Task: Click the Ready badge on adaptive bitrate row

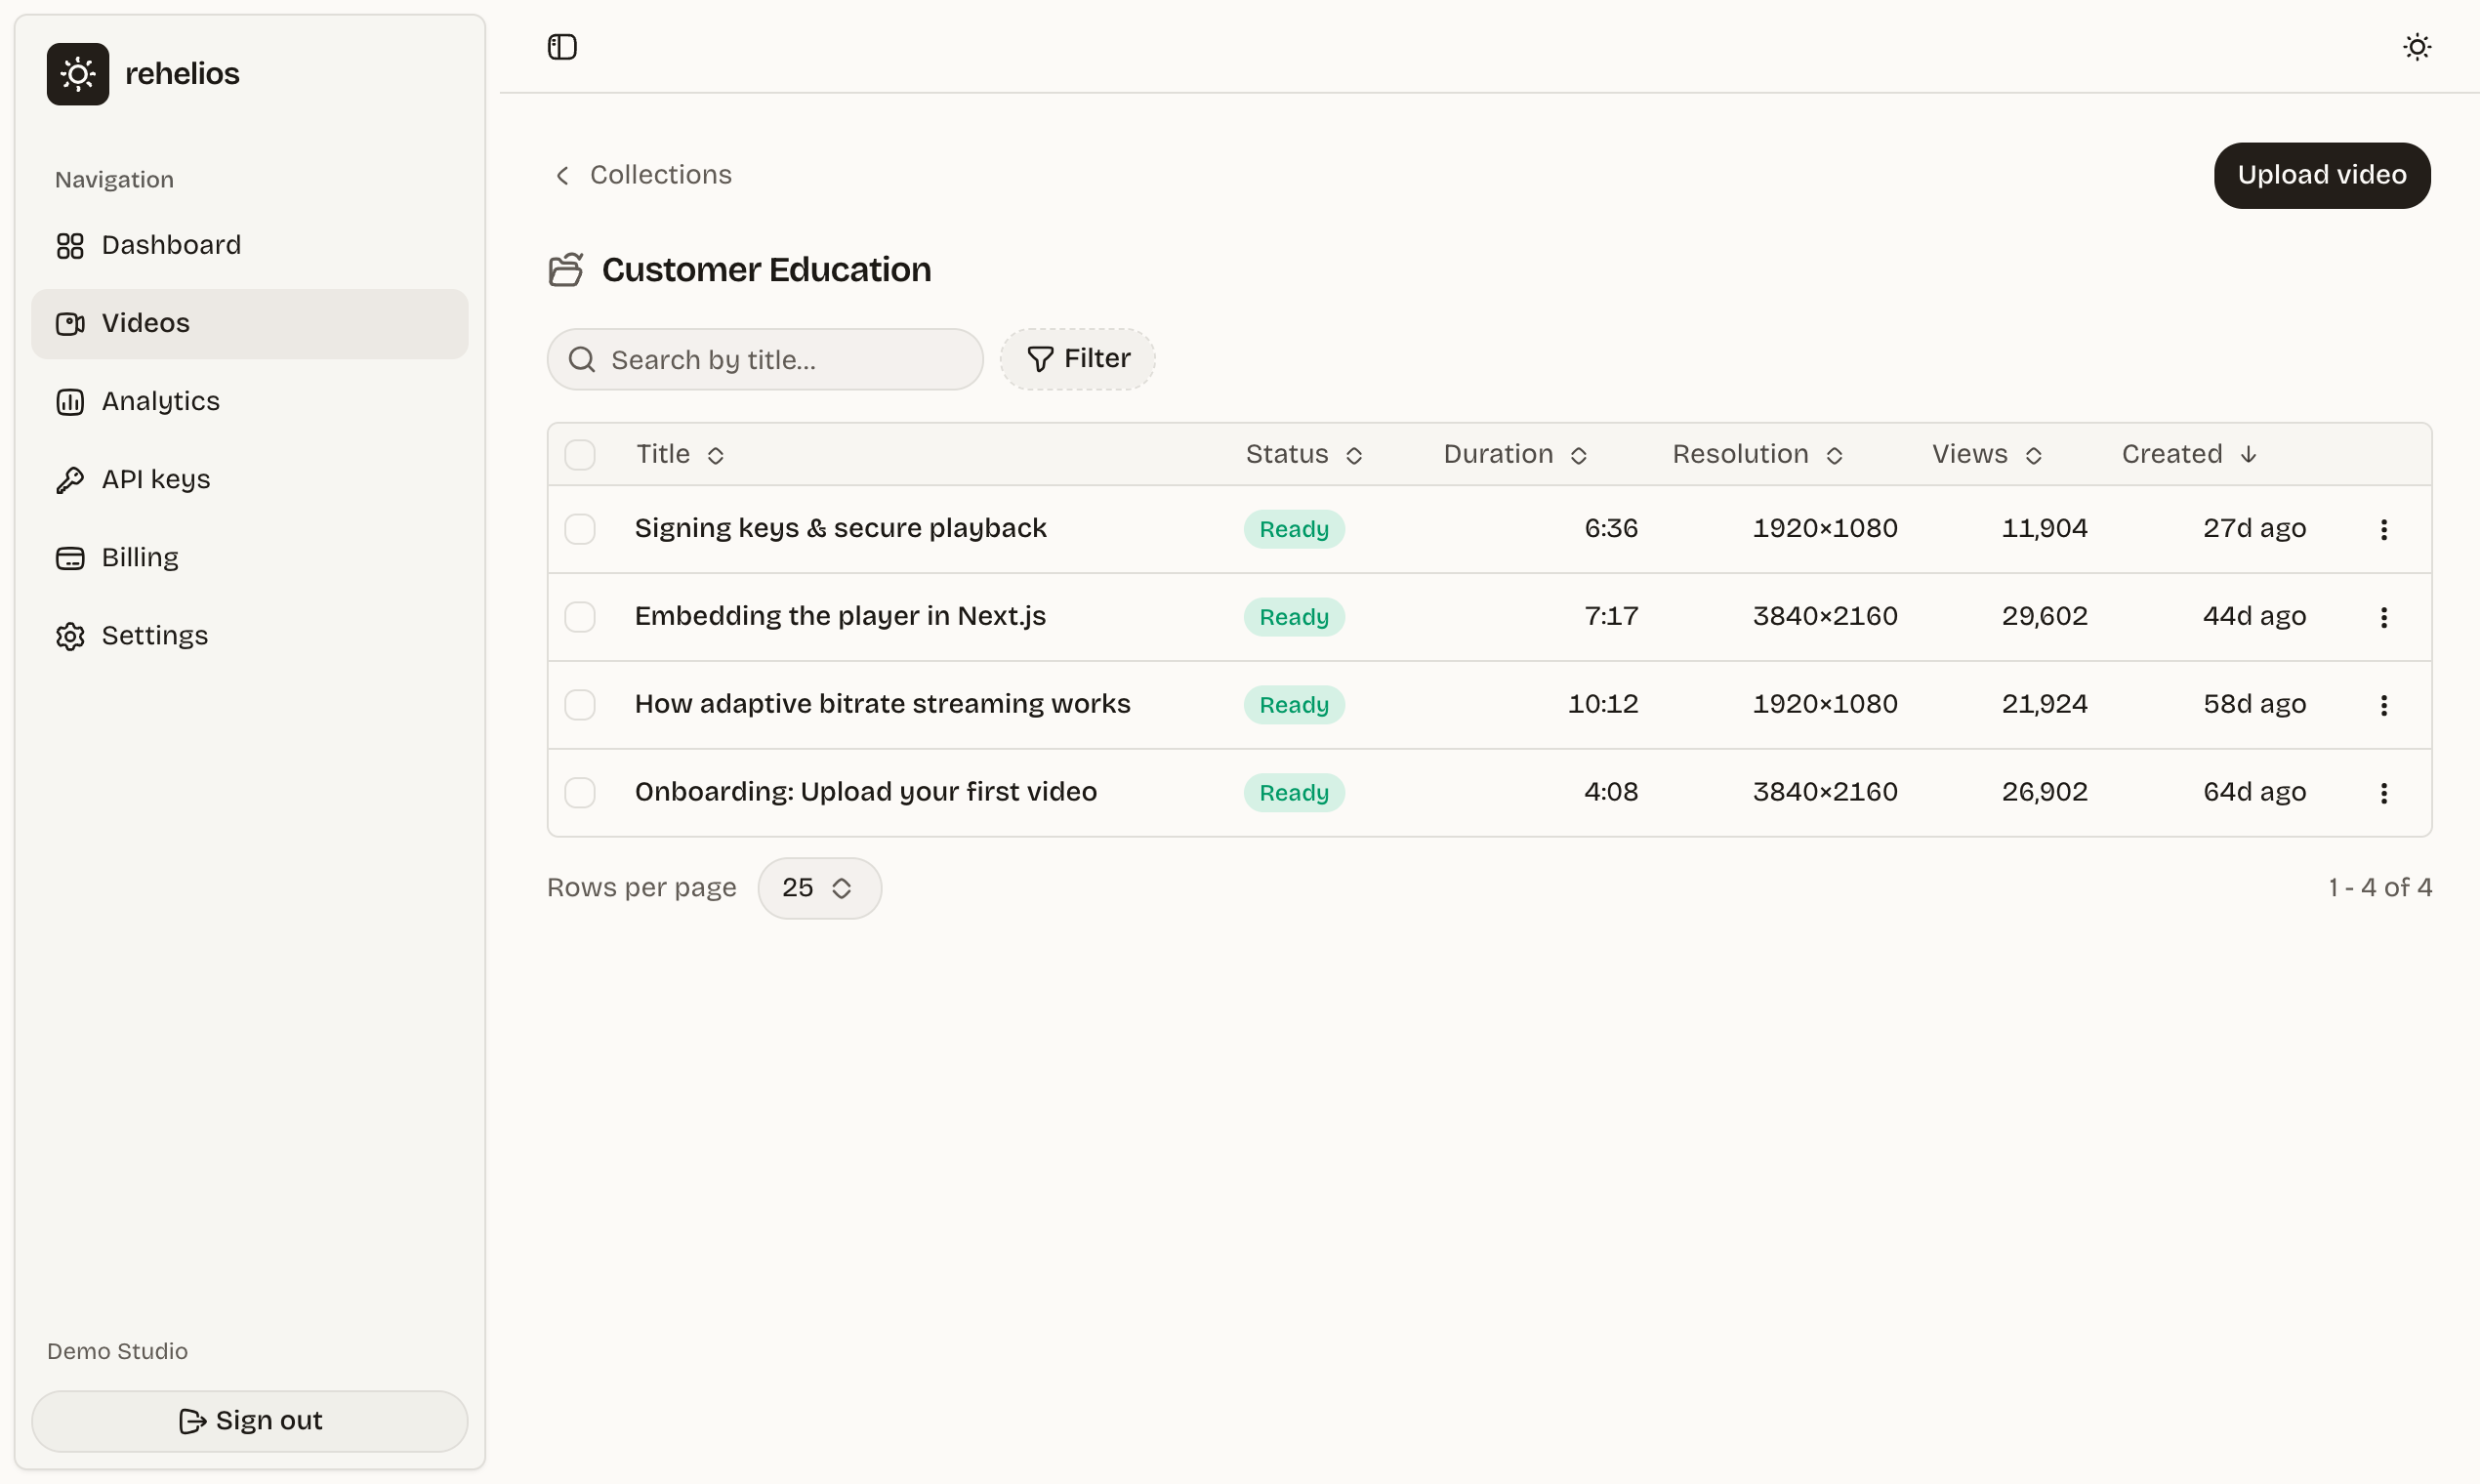Action: click(x=1293, y=705)
